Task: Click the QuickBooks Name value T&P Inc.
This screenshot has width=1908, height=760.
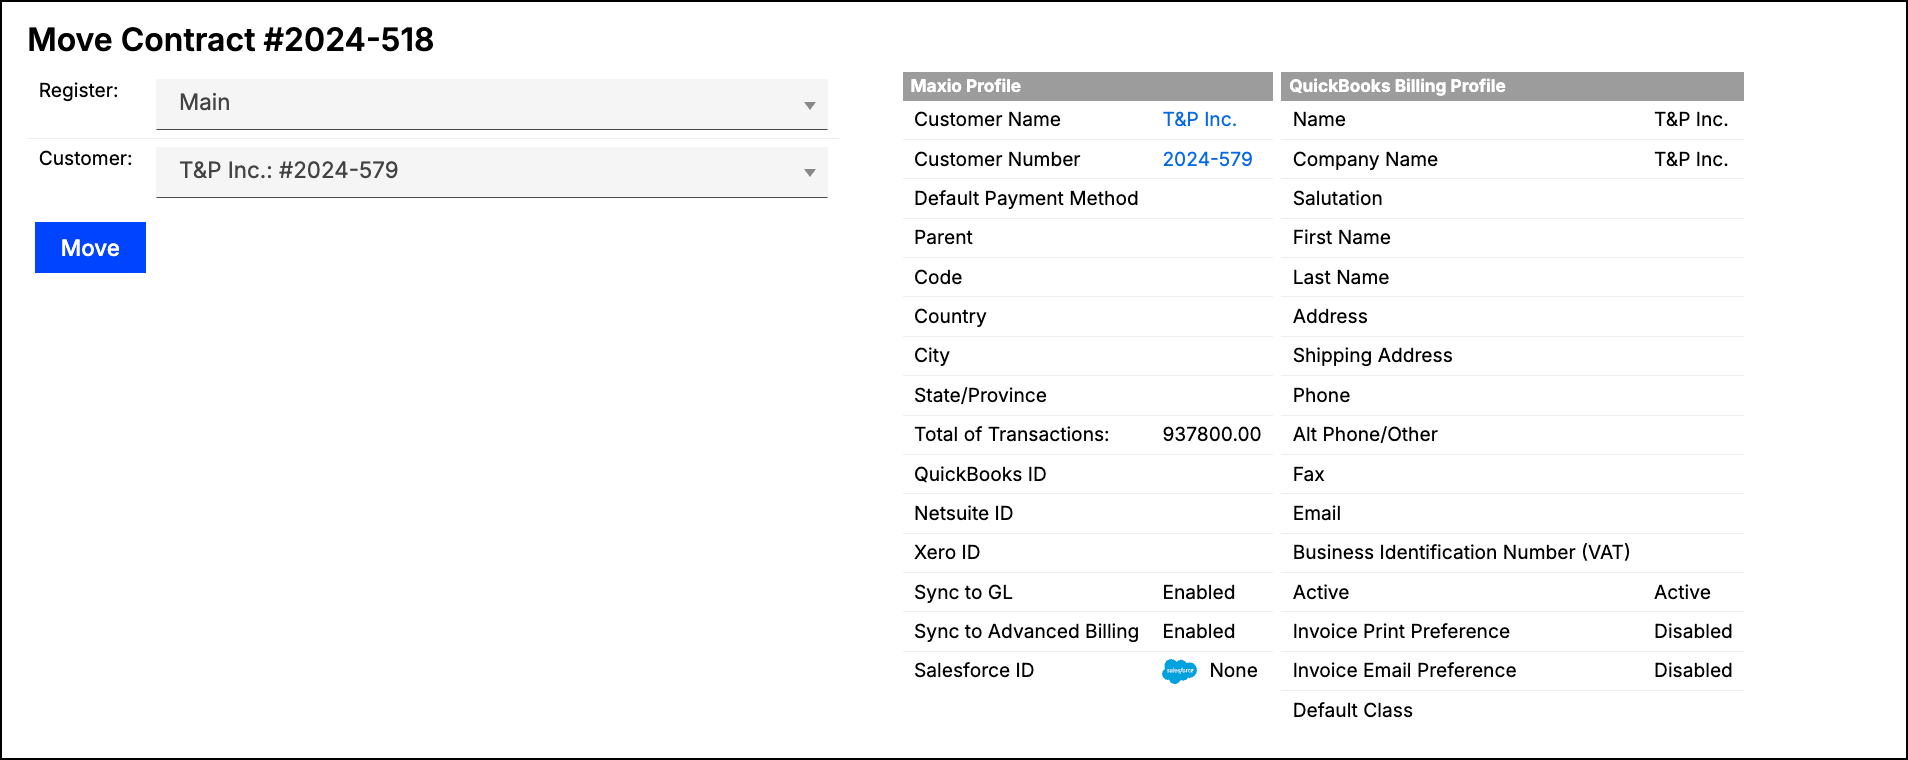Action: pos(1690,119)
